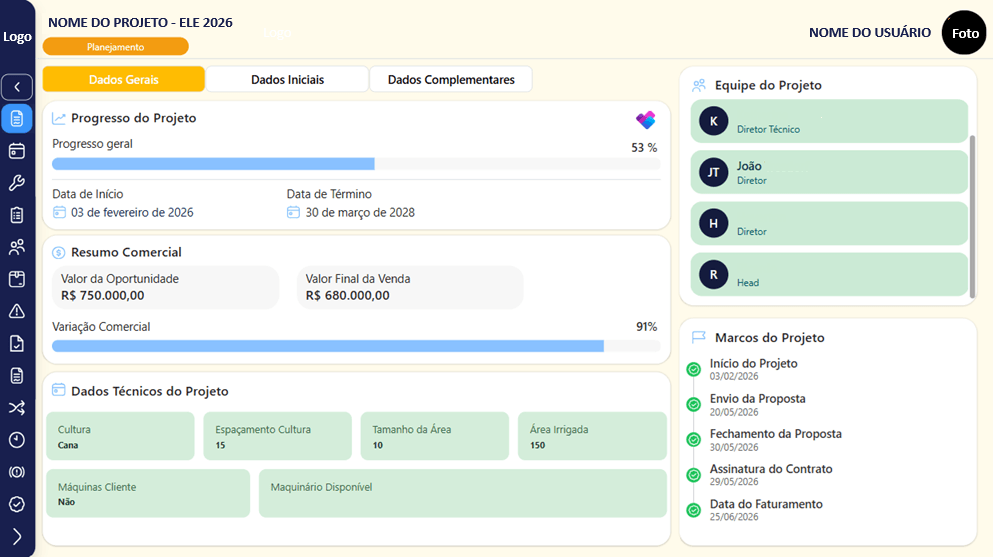This screenshot has height=557, width=993.
Task: Open the people/team icon in sidebar
Action: [17, 247]
